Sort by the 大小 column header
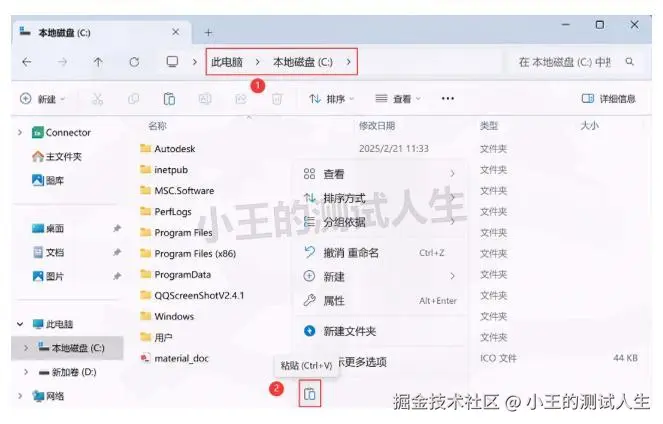The image size is (663, 424). click(x=589, y=126)
